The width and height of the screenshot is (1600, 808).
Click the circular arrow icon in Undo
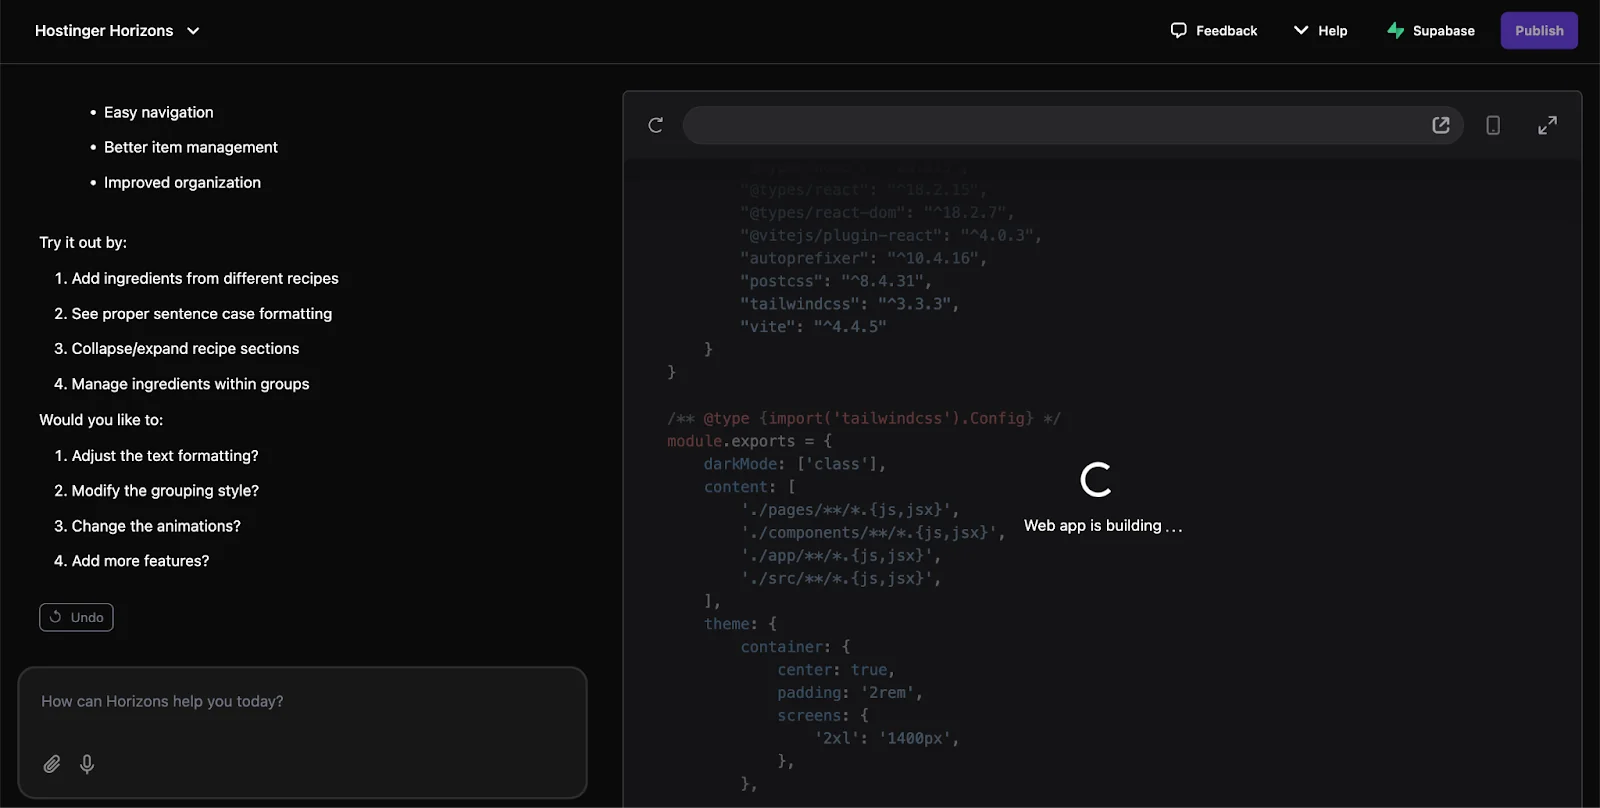point(56,617)
